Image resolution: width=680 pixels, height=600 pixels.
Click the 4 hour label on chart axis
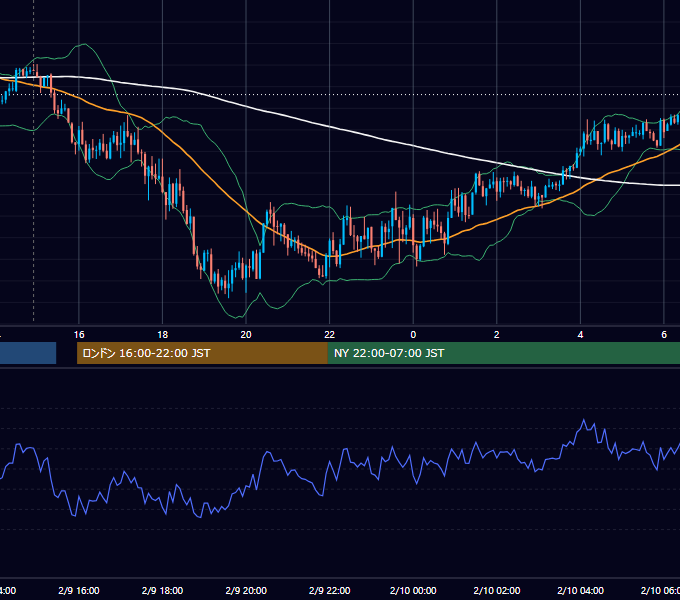580,335
